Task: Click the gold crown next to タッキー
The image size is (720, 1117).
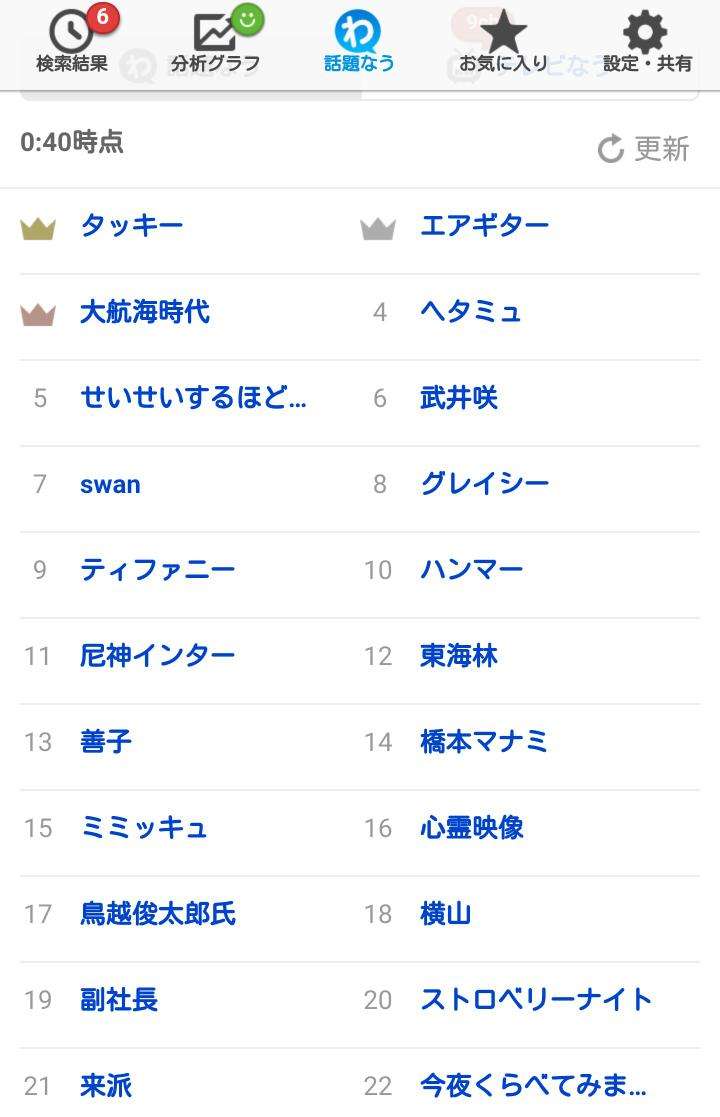Action: click(38, 229)
